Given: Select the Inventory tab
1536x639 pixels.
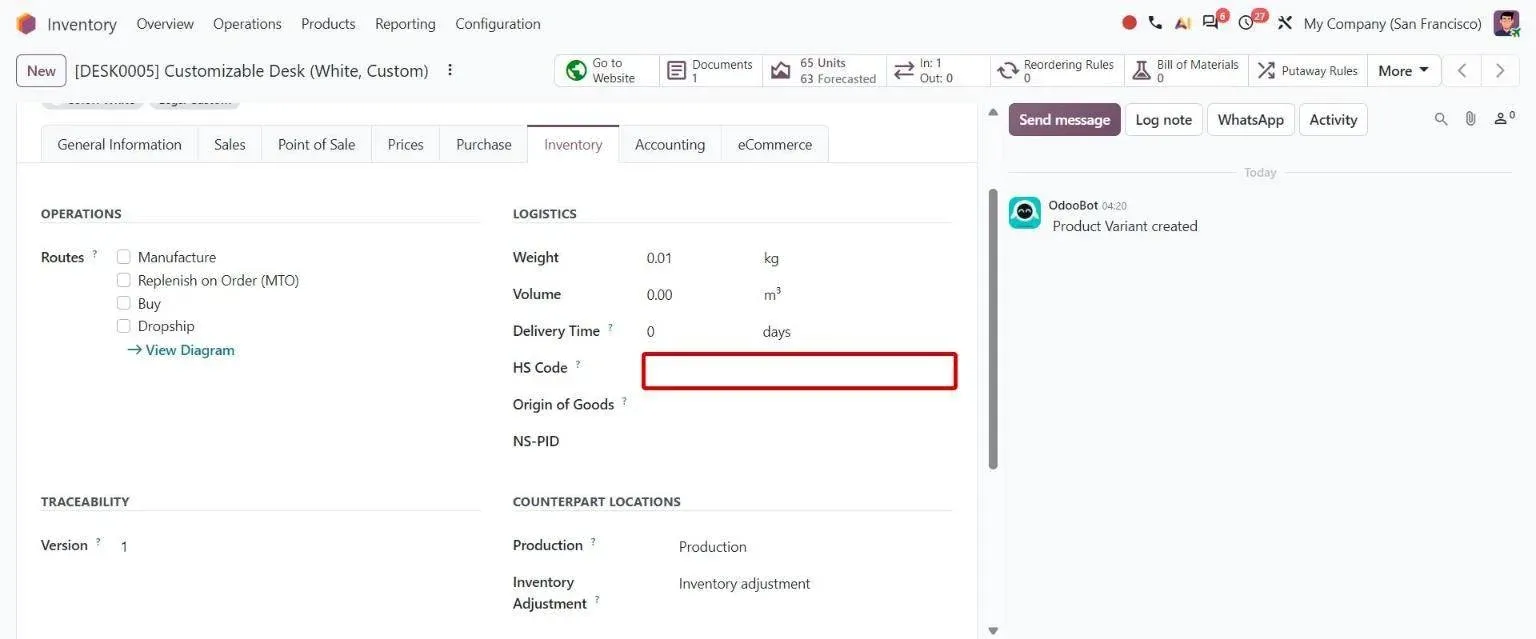Looking at the screenshot, I should pyautogui.click(x=573, y=144).
